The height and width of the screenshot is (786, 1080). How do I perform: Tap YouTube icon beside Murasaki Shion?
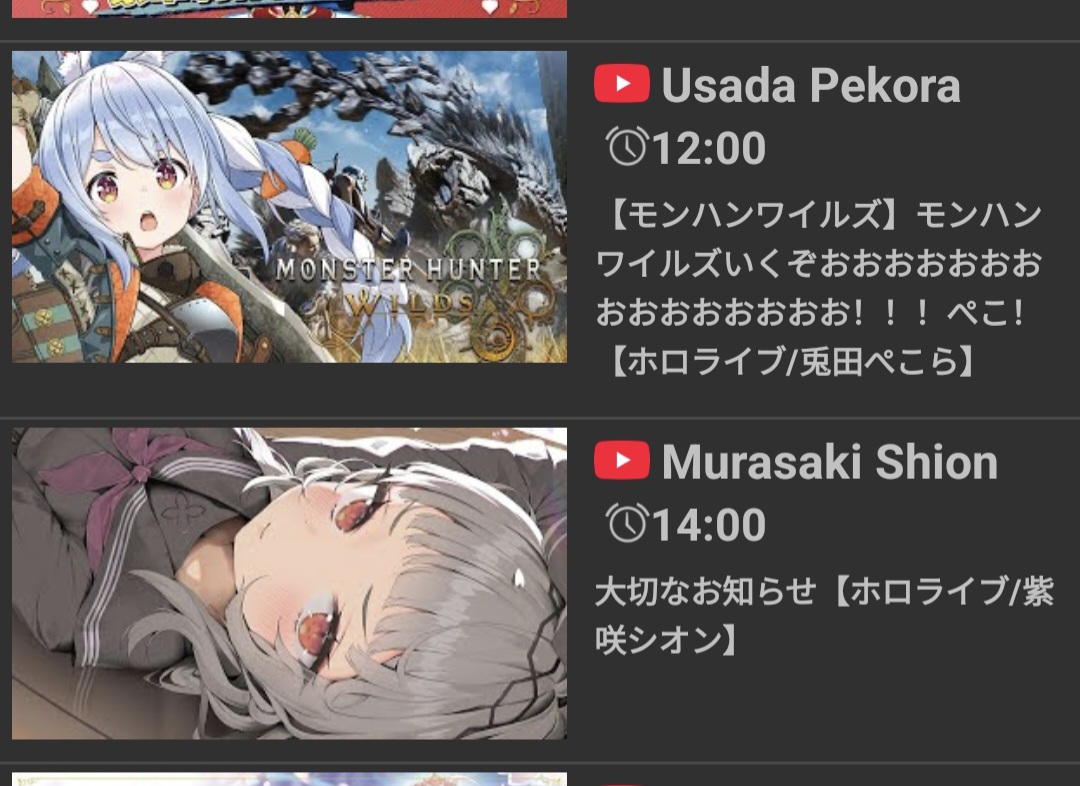[x=621, y=460]
